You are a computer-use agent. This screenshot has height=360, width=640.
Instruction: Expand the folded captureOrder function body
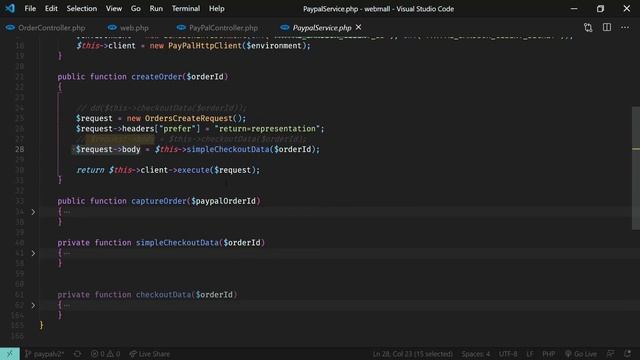33,212
